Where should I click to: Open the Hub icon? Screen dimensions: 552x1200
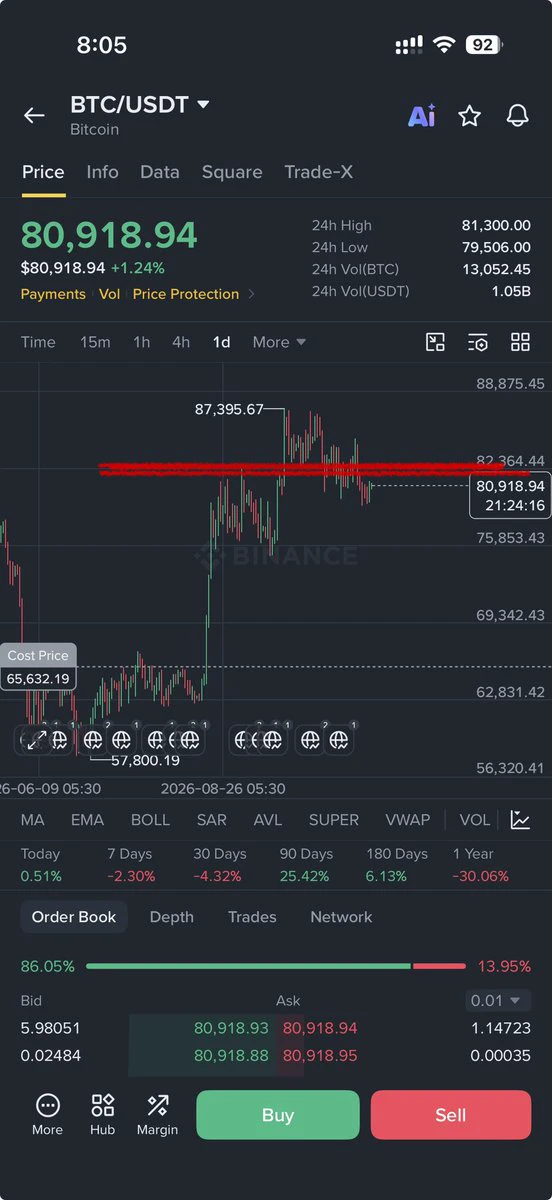(x=102, y=1115)
